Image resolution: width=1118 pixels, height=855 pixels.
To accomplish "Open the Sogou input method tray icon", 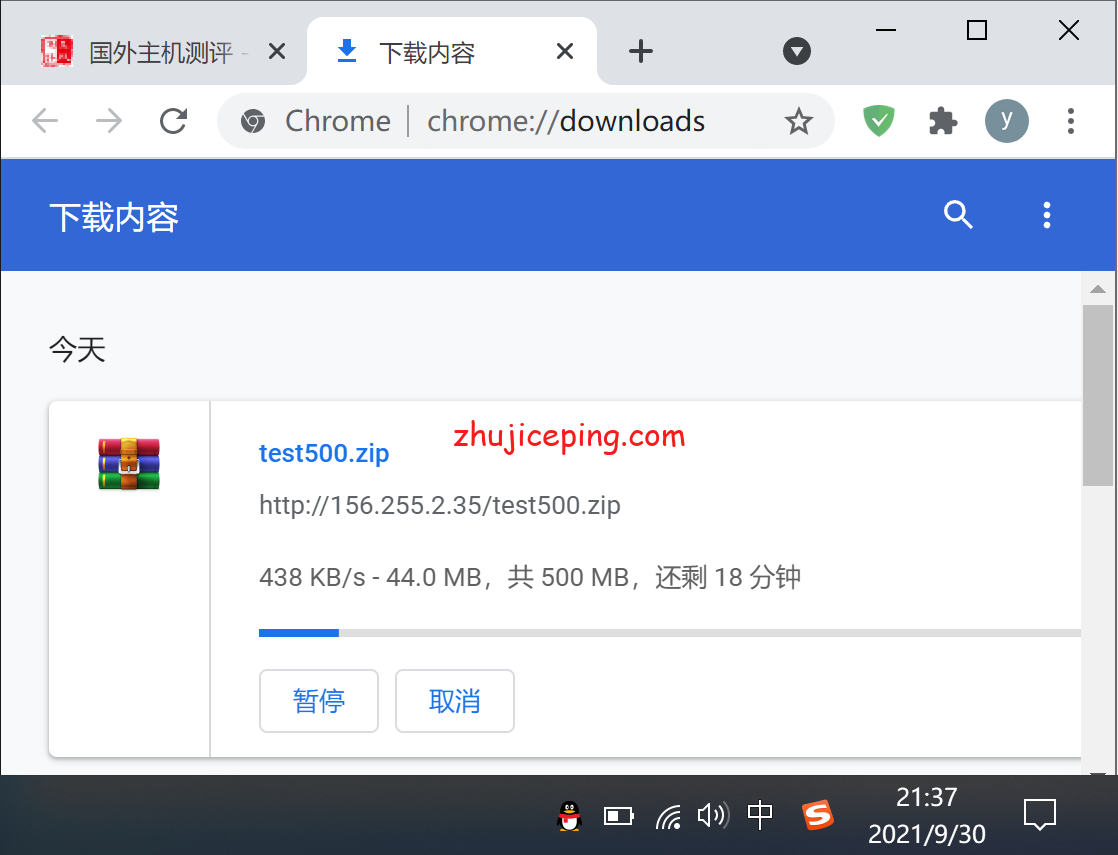I will tap(818, 815).
